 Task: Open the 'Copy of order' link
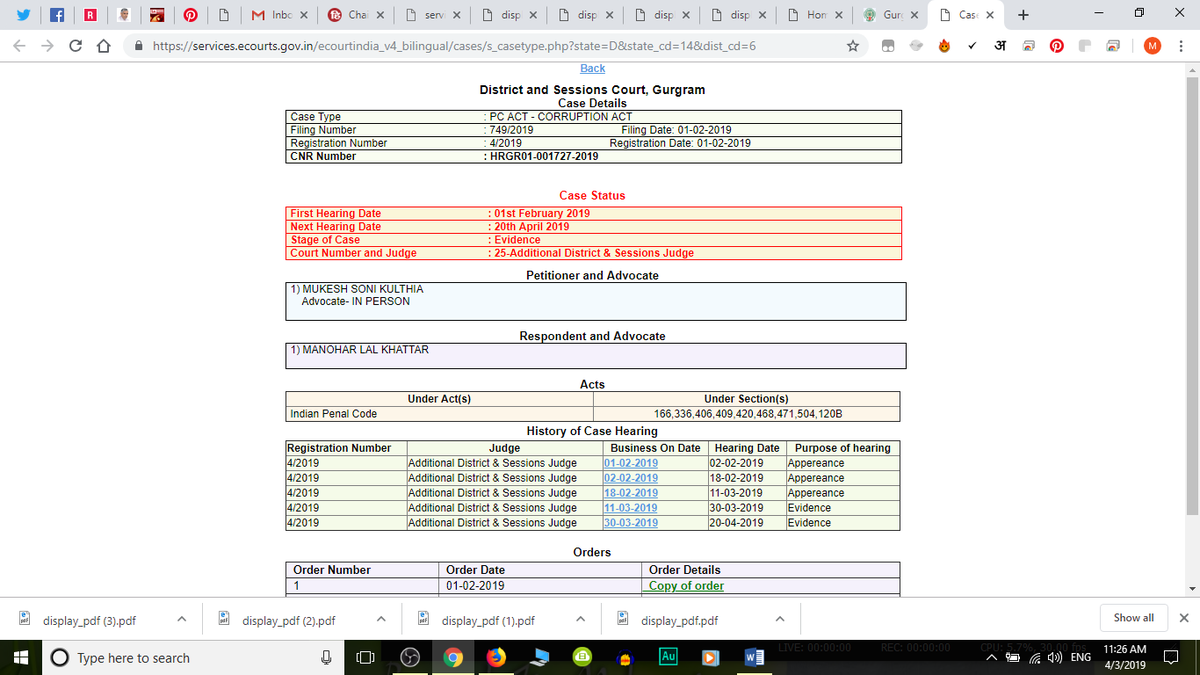(x=686, y=586)
